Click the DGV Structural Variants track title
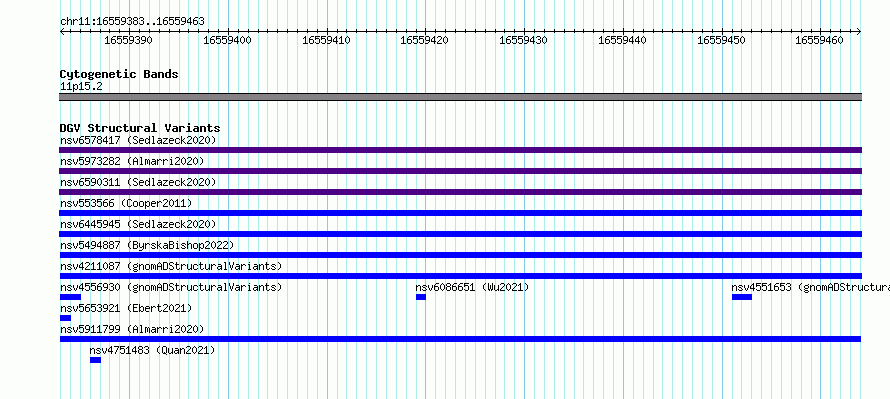The height and width of the screenshot is (399, 890). pos(140,128)
